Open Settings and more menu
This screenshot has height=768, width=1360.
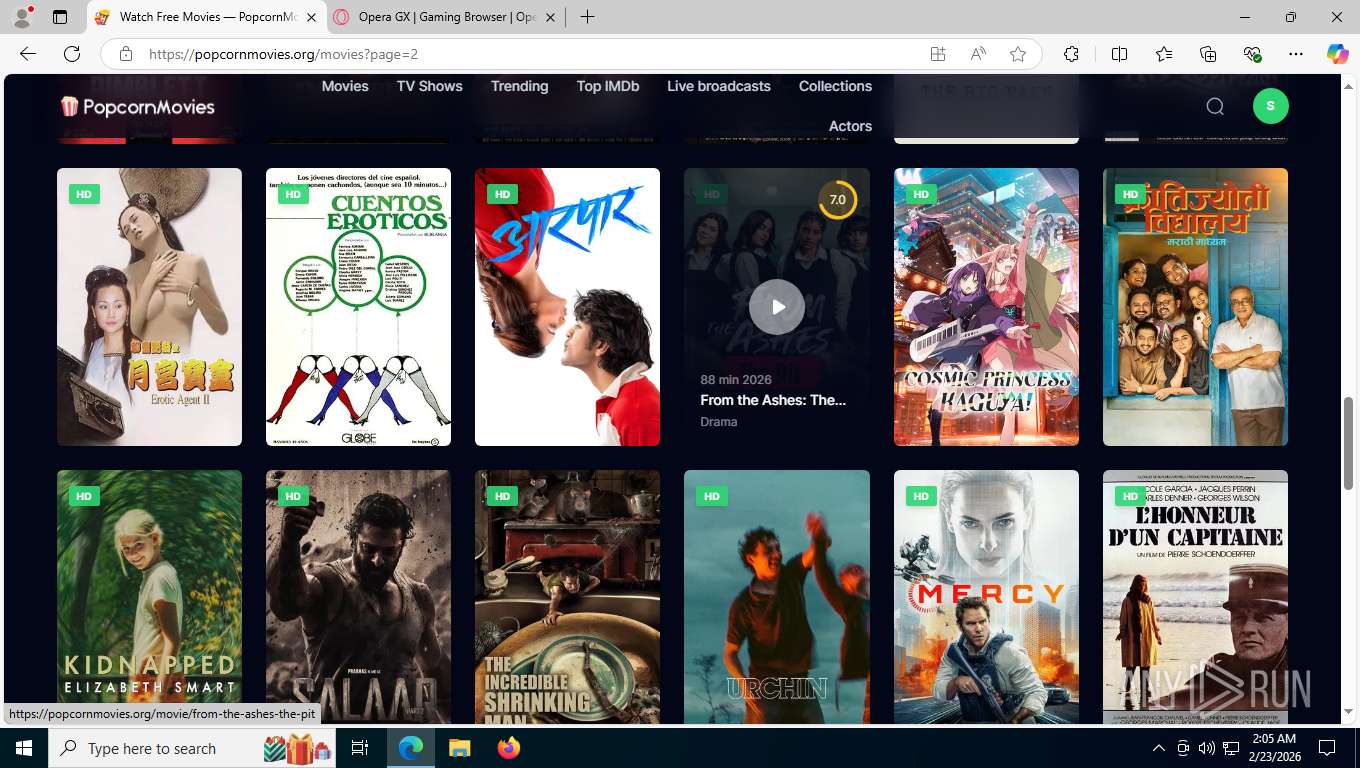[x=1296, y=54]
